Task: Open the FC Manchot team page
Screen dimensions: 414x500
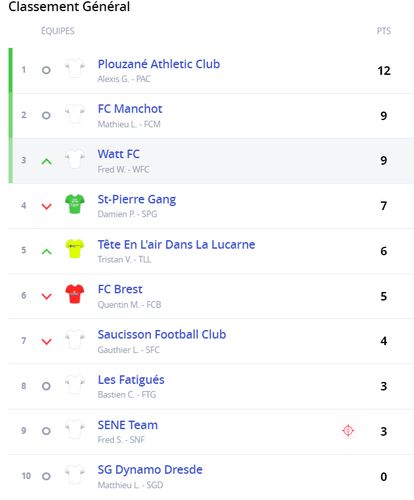Action: coord(130,109)
